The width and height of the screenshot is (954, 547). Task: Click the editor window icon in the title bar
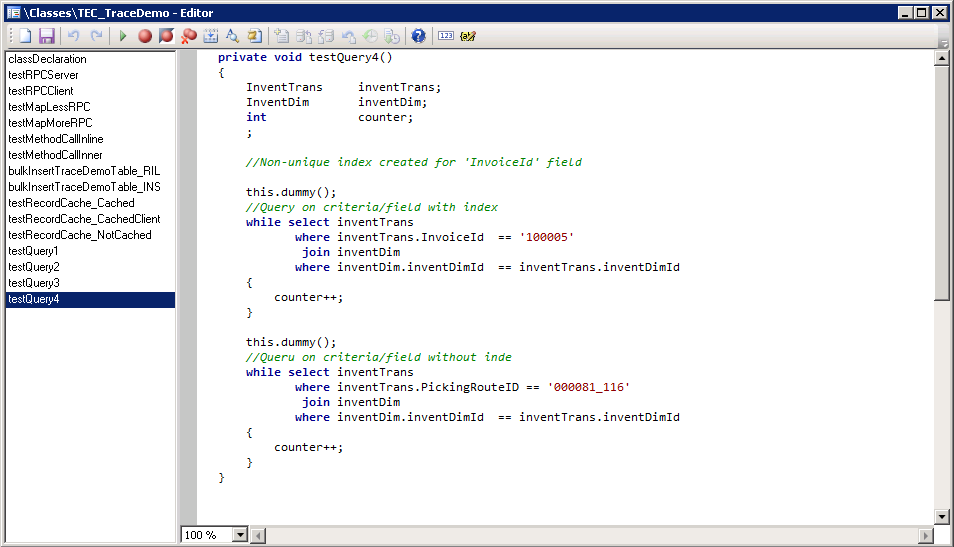coord(13,13)
